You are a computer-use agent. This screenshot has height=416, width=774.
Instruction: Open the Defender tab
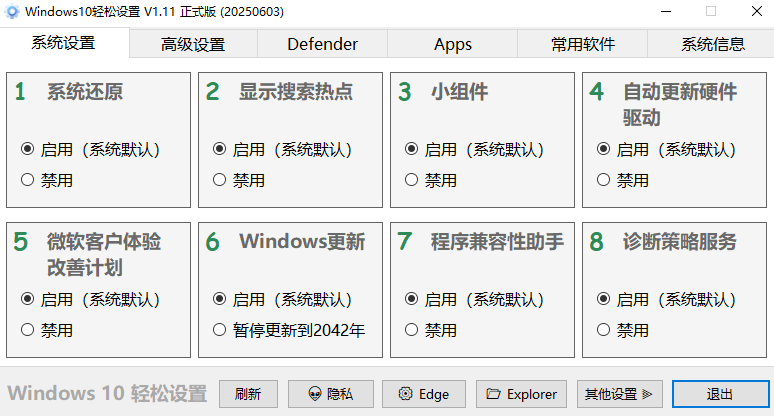(322, 44)
